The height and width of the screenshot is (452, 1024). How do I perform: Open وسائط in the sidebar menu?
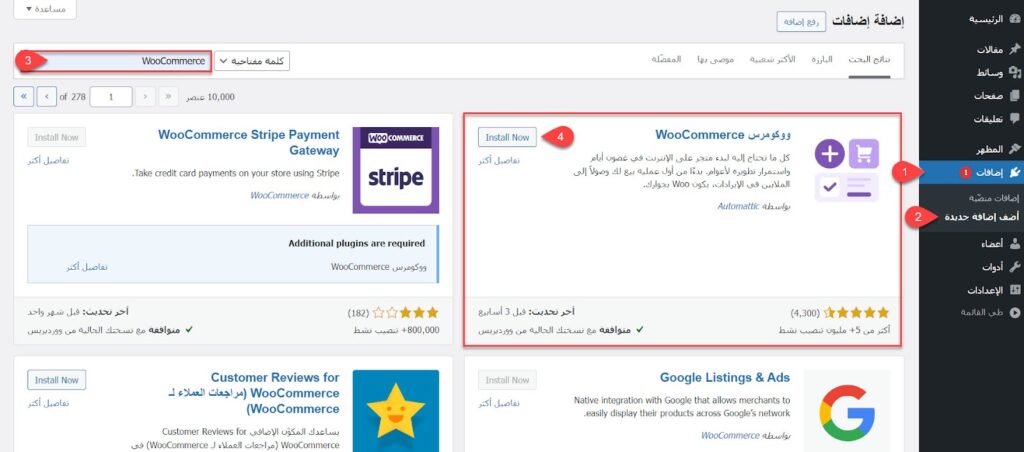click(x=990, y=73)
